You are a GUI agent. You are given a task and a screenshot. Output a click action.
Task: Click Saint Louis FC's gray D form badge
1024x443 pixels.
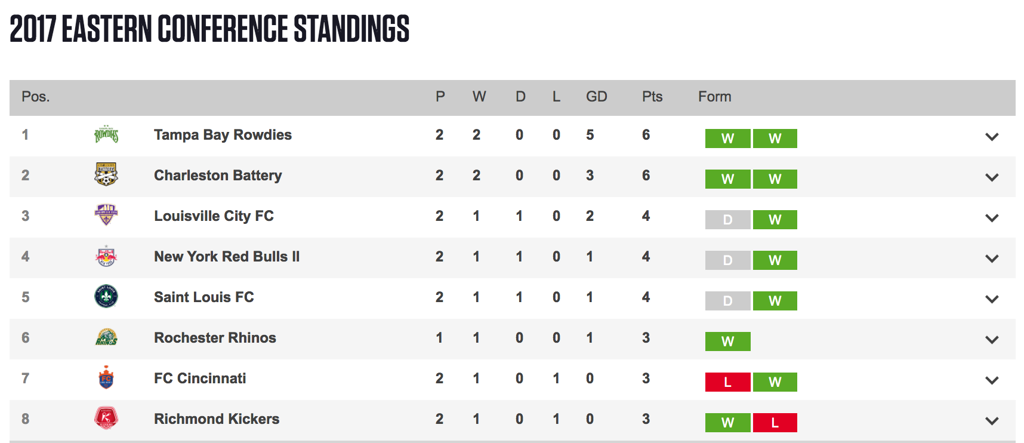coord(728,301)
